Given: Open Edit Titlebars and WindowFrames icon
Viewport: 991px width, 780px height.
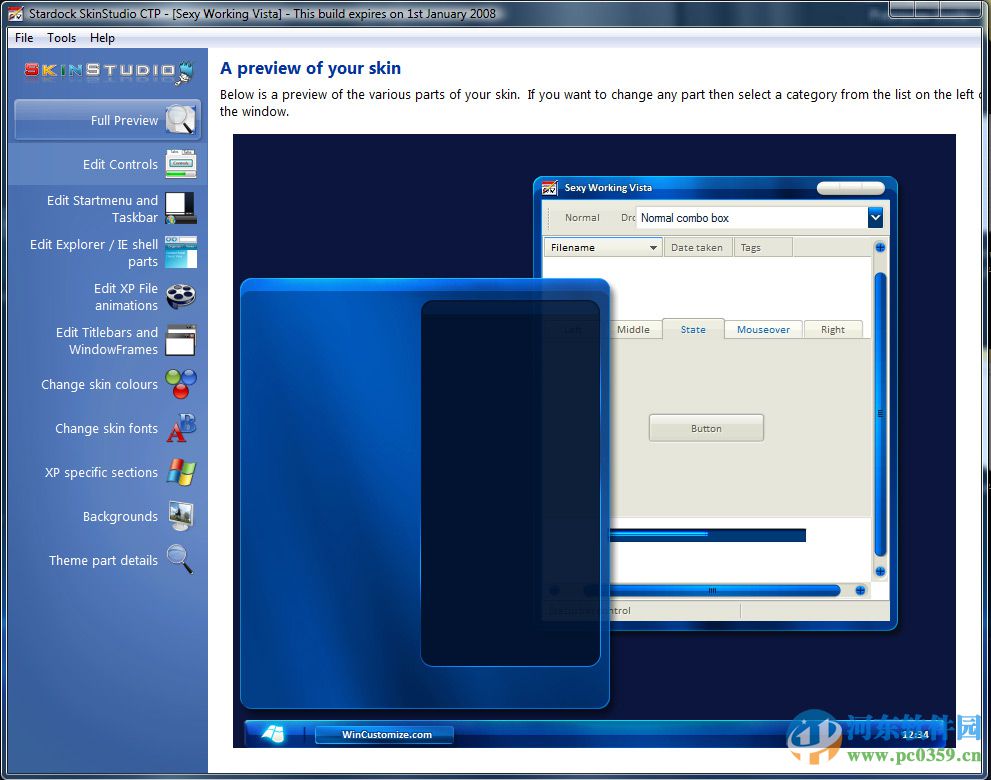Looking at the screenshot, I should (181, 340).
